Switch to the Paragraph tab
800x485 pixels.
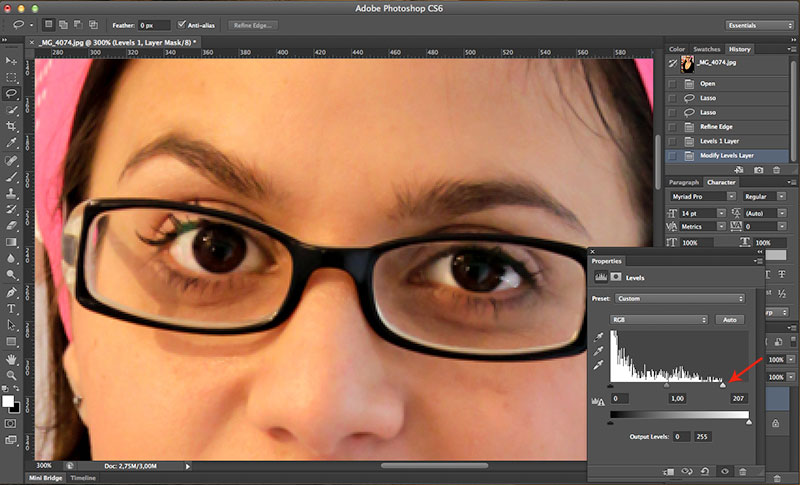[x=684, y=182]
